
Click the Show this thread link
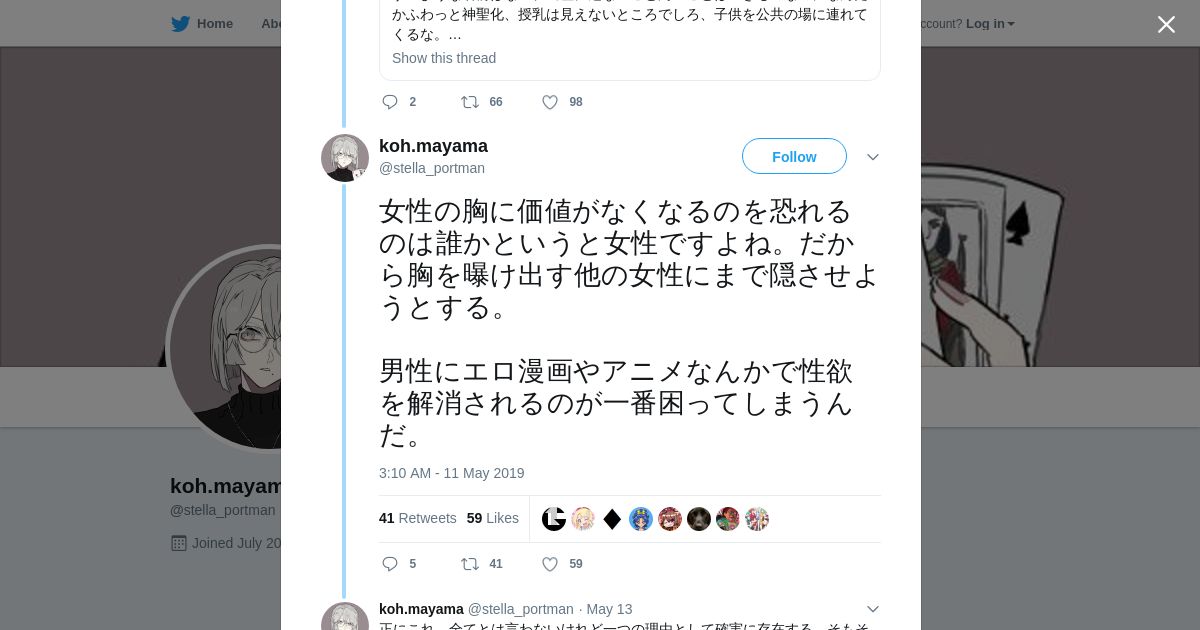[444, 58]
